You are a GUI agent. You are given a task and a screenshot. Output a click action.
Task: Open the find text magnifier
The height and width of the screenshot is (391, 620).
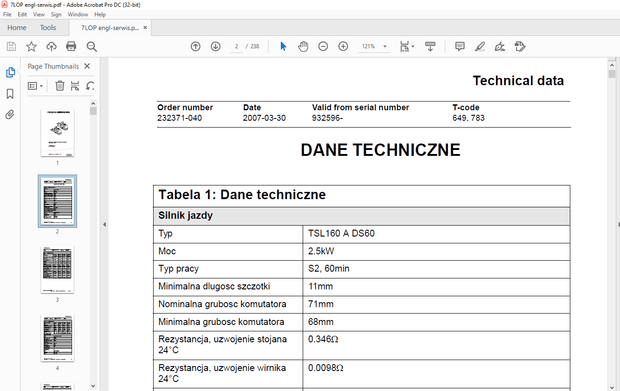(92, 47)
